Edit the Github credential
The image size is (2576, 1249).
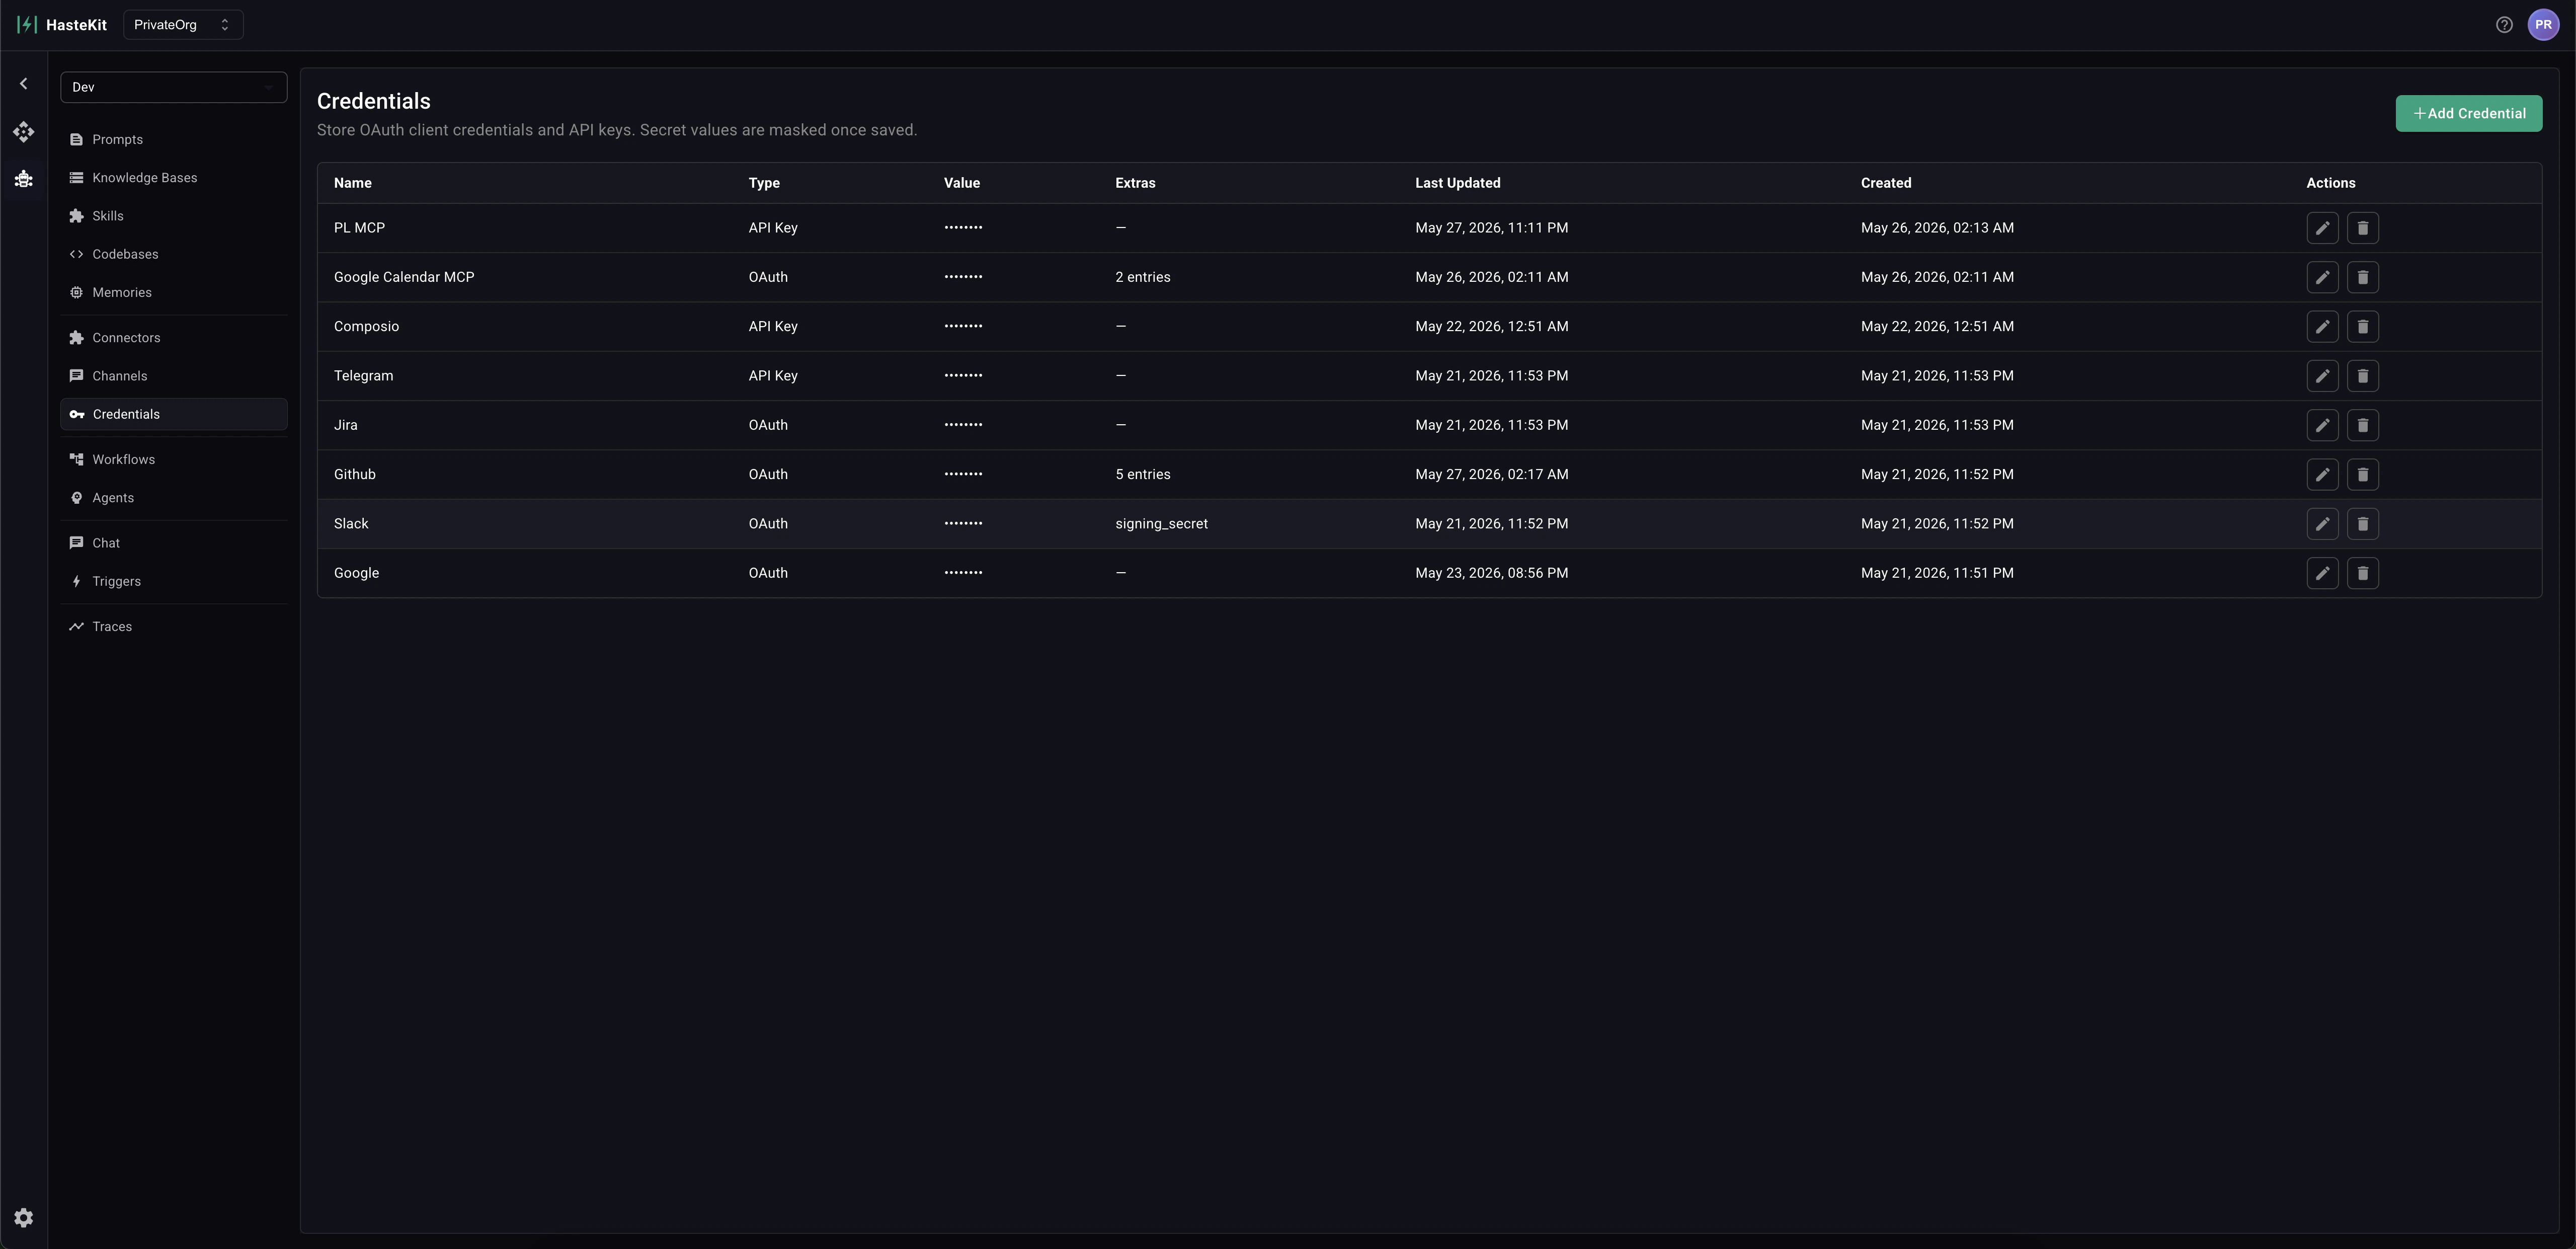tap(2322, 474)
